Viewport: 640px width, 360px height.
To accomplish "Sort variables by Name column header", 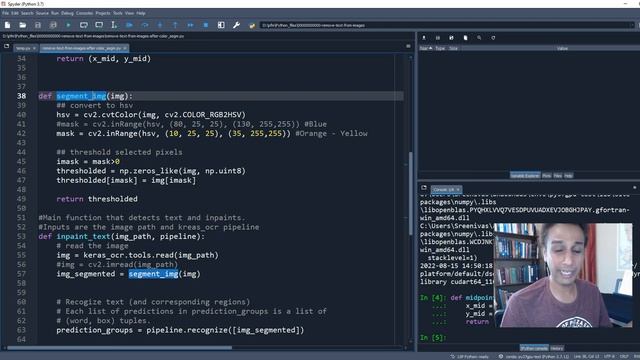I will (426, 48).
